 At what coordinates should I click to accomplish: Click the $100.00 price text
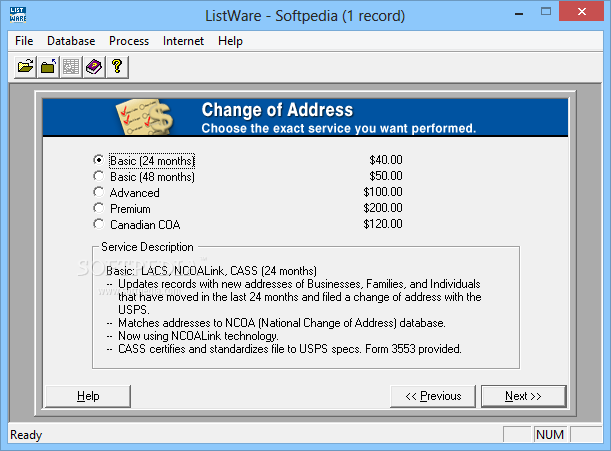pyautogui.click(x=383, y=192)
